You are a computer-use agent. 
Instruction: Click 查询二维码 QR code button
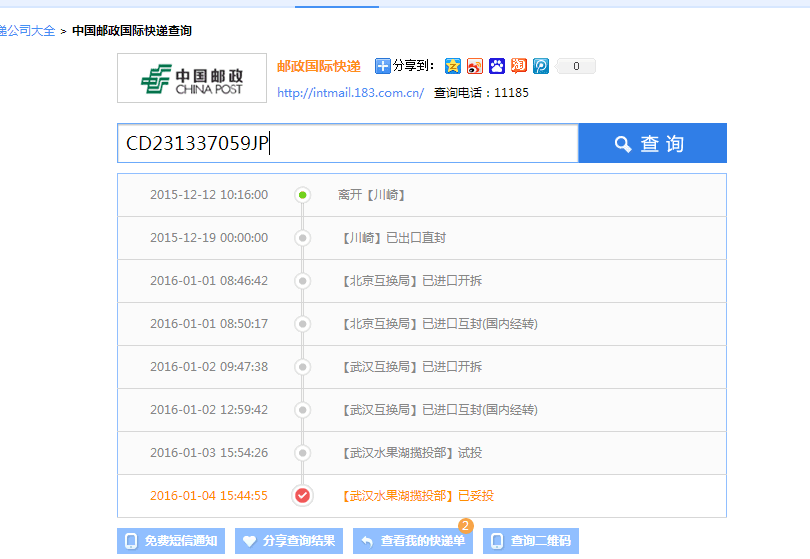click(530, 541)
